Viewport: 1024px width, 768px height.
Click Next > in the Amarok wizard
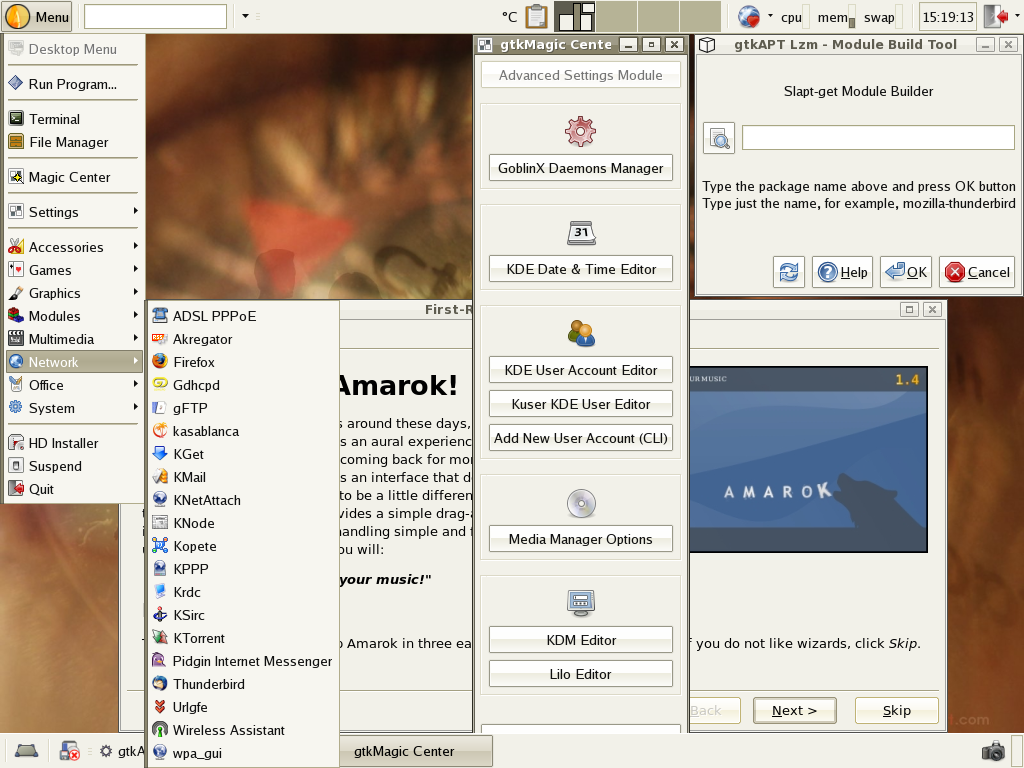(794, 711)
